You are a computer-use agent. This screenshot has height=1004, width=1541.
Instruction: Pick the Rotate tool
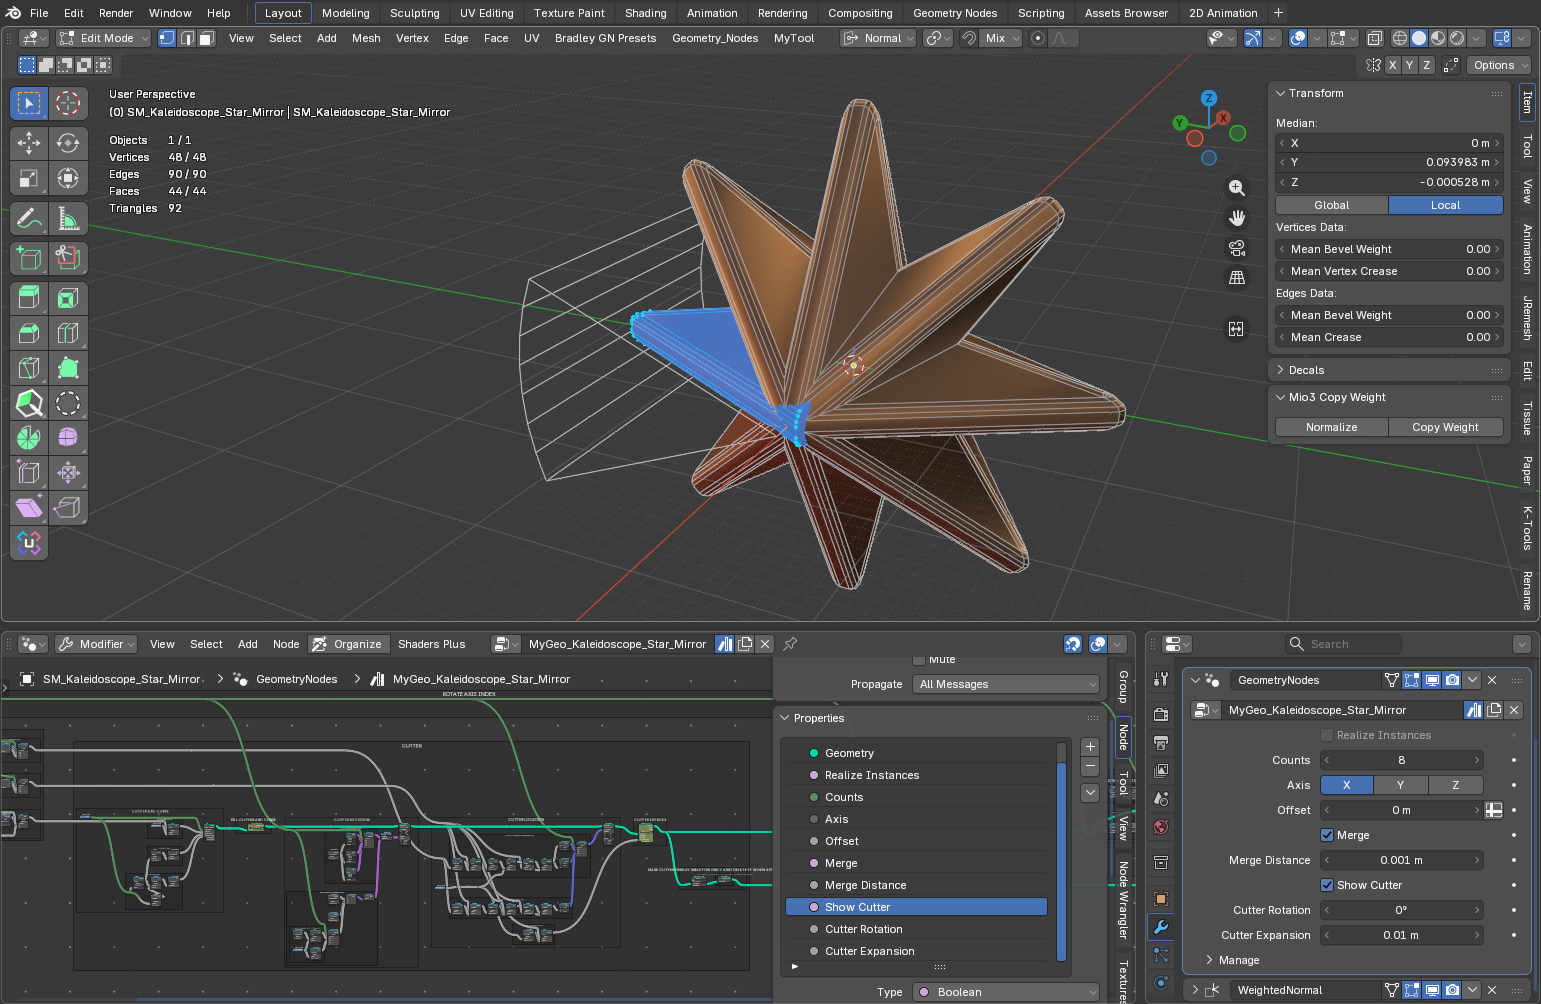[68, 143]
